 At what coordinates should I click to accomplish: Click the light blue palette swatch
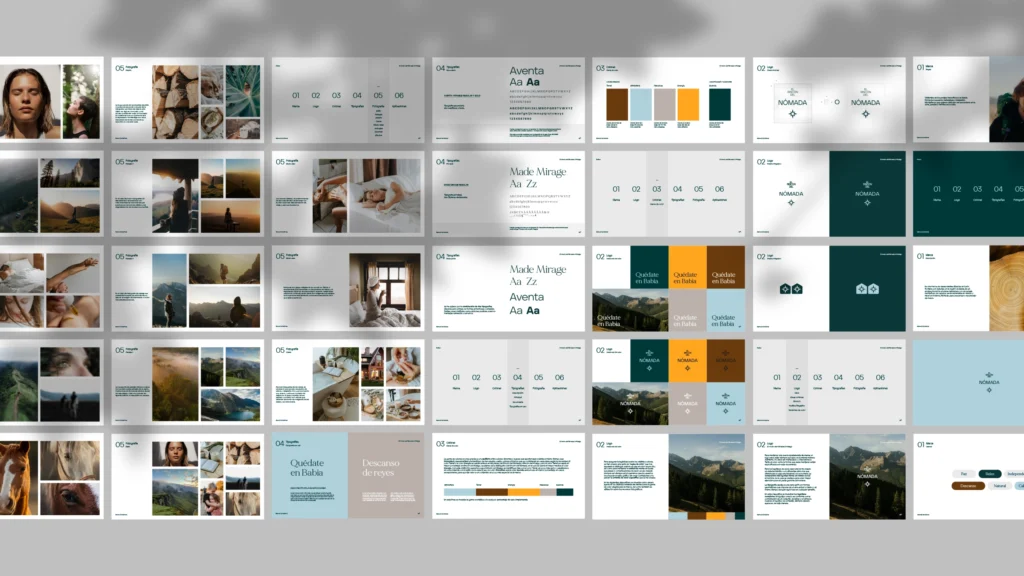pyautogui.click(x=641, y=104)
